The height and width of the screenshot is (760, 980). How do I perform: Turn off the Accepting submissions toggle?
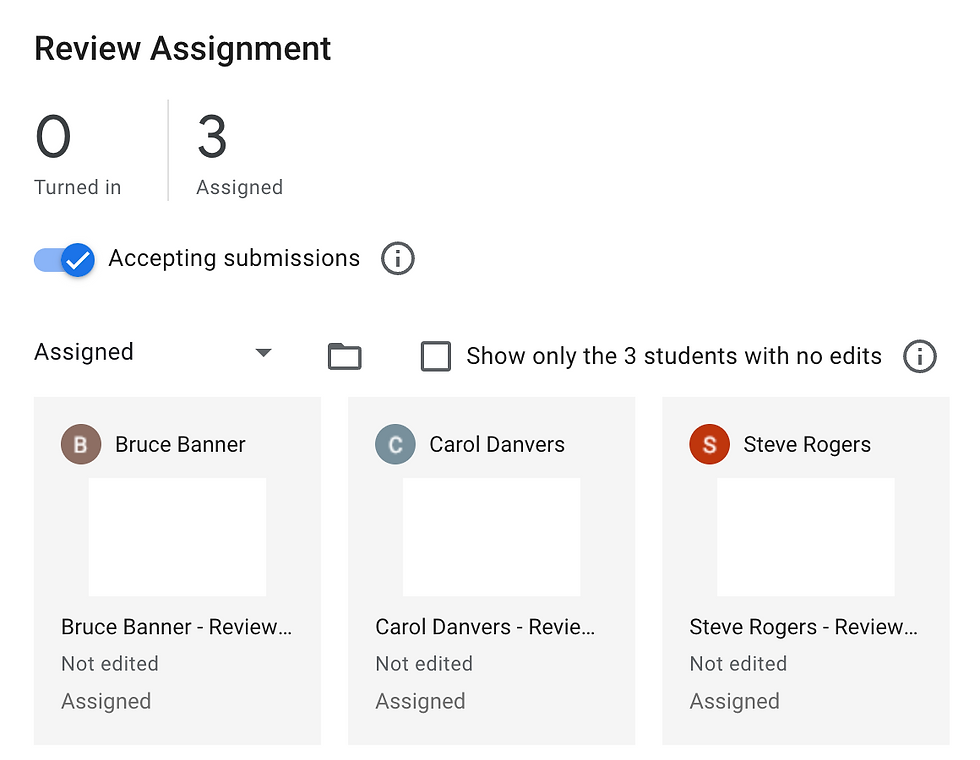click(64, 259)
